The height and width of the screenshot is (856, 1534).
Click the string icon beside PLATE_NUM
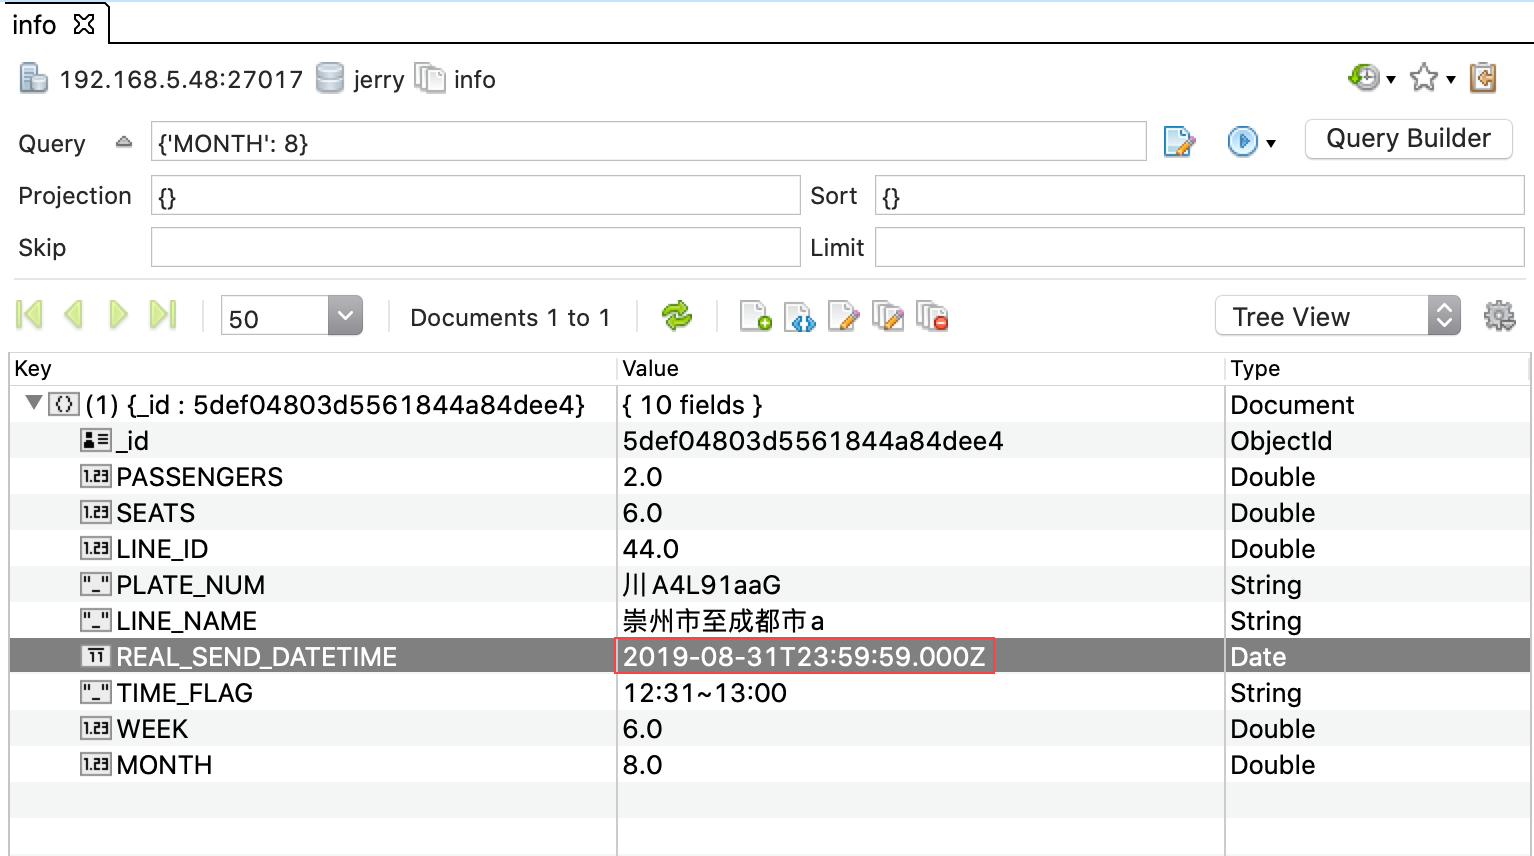pos(96,584)
